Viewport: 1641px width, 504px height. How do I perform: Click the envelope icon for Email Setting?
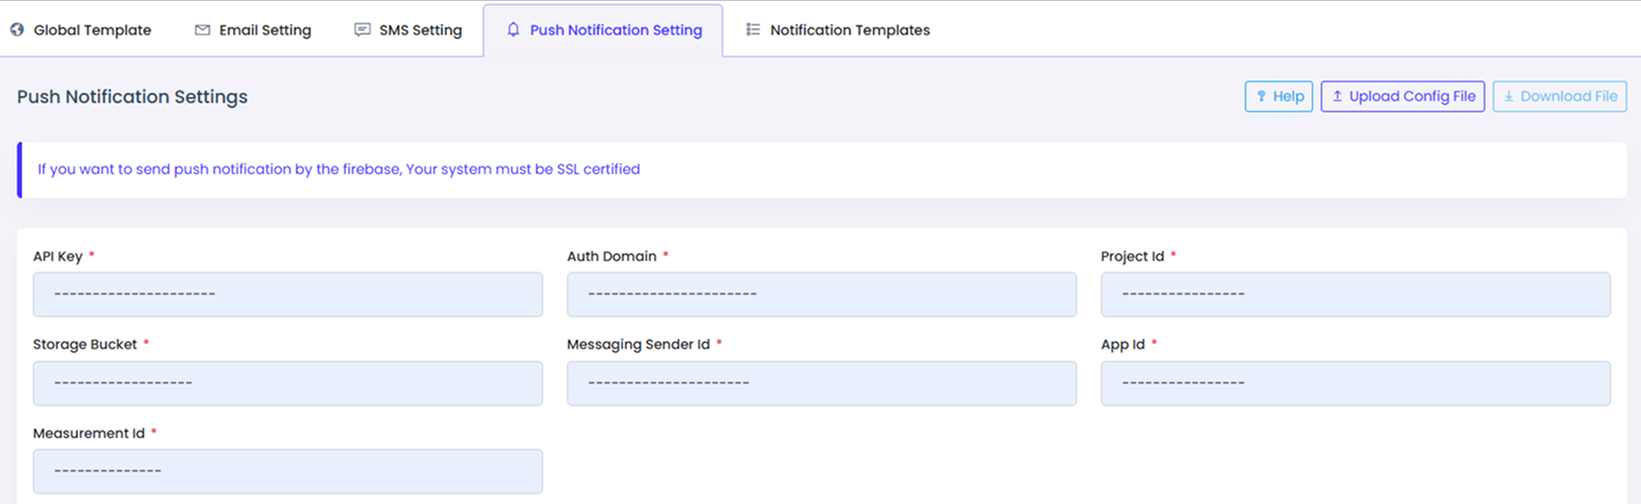(202, 30)
